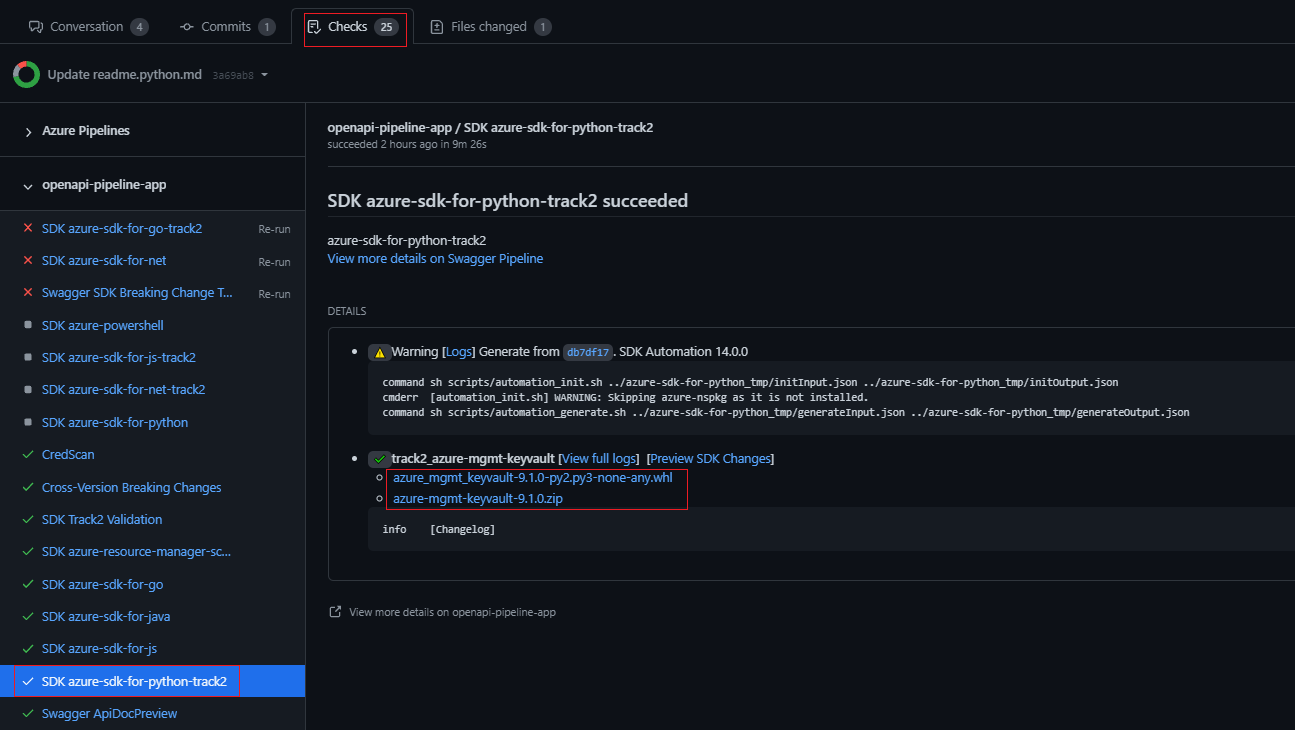The image size is (1295, 730).
Task: Click the green check badge beside track2_azure-mgmt-keyvault
Action: (x=379, y=459)
